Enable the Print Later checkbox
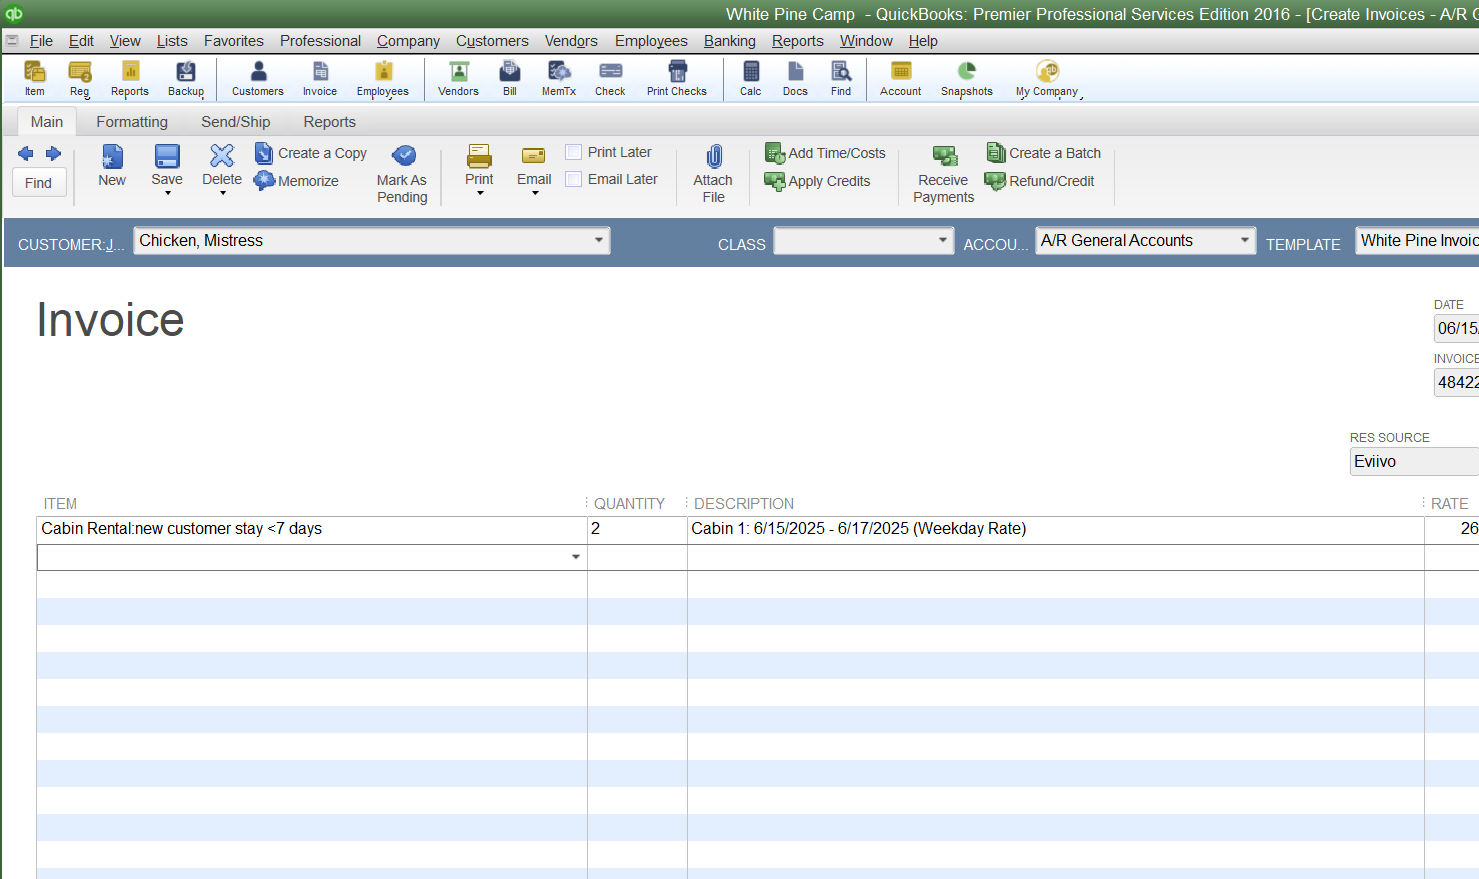The image size is (1479, 879). point(574,152)
